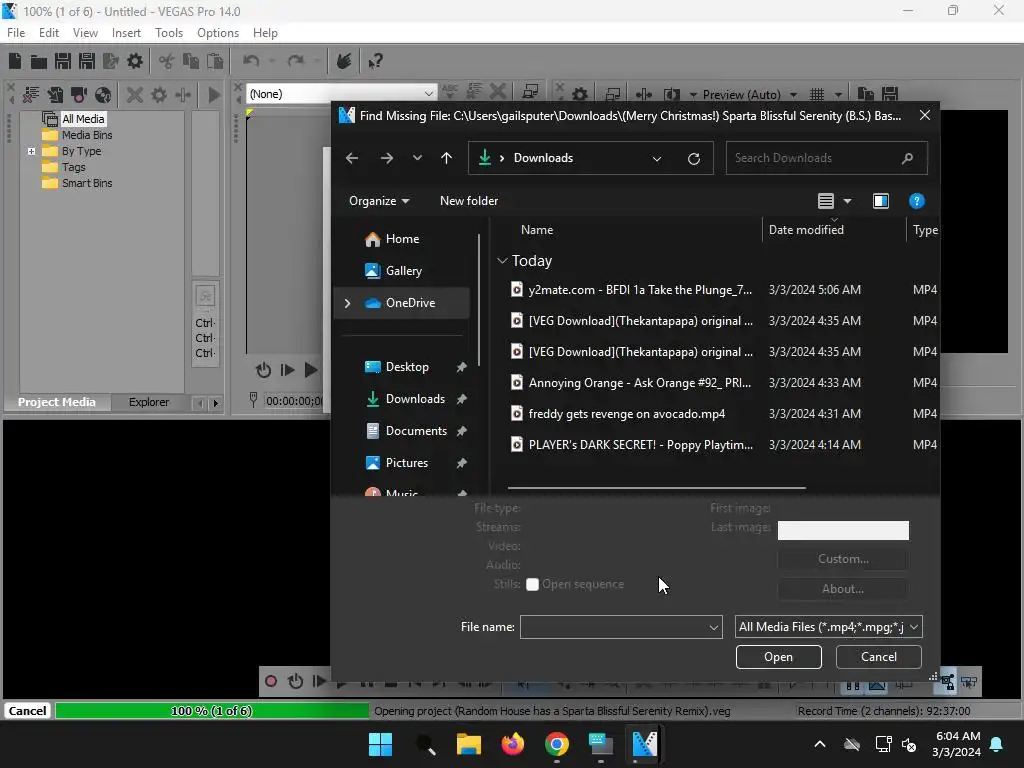This screenshot has height=768, width=1024.
Task: Click Remove unused media icon in Project Media
Action: click(x=31, y=95)
